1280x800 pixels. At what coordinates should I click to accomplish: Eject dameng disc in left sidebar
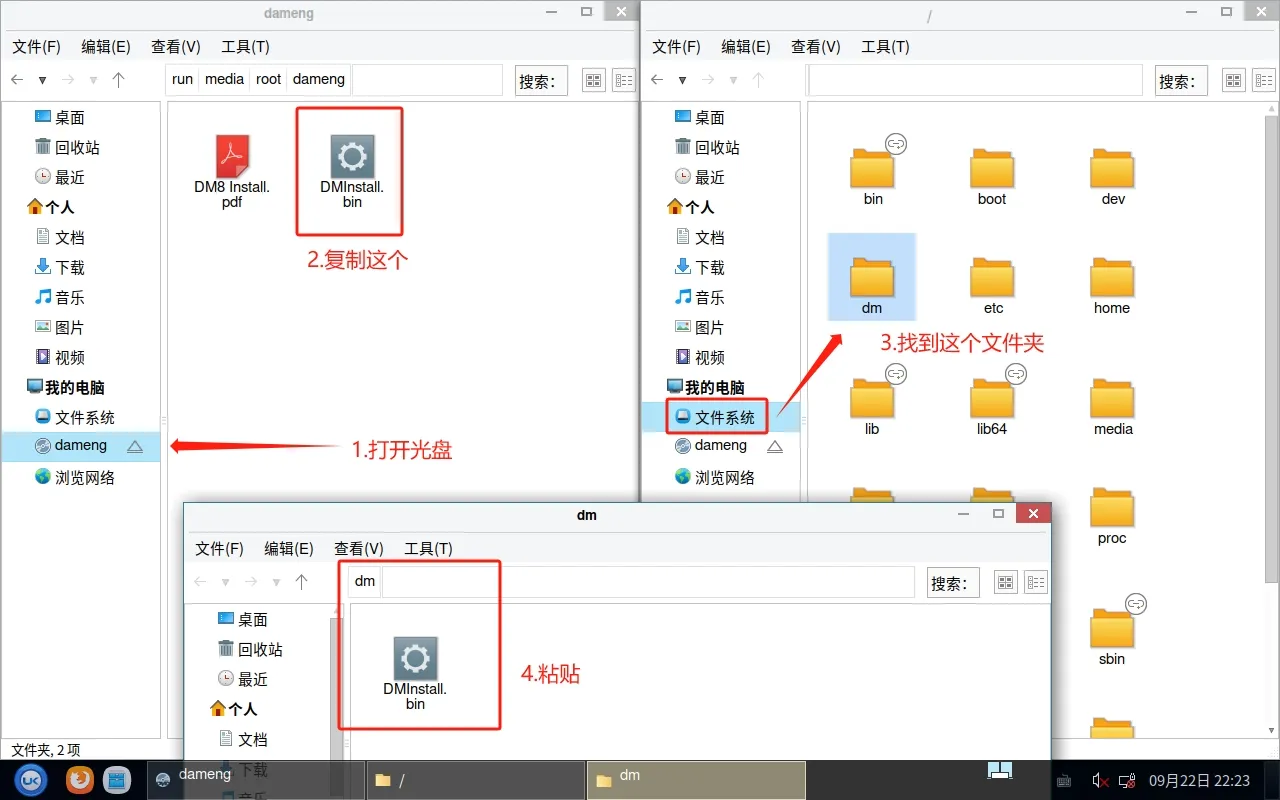pos(135,446)
